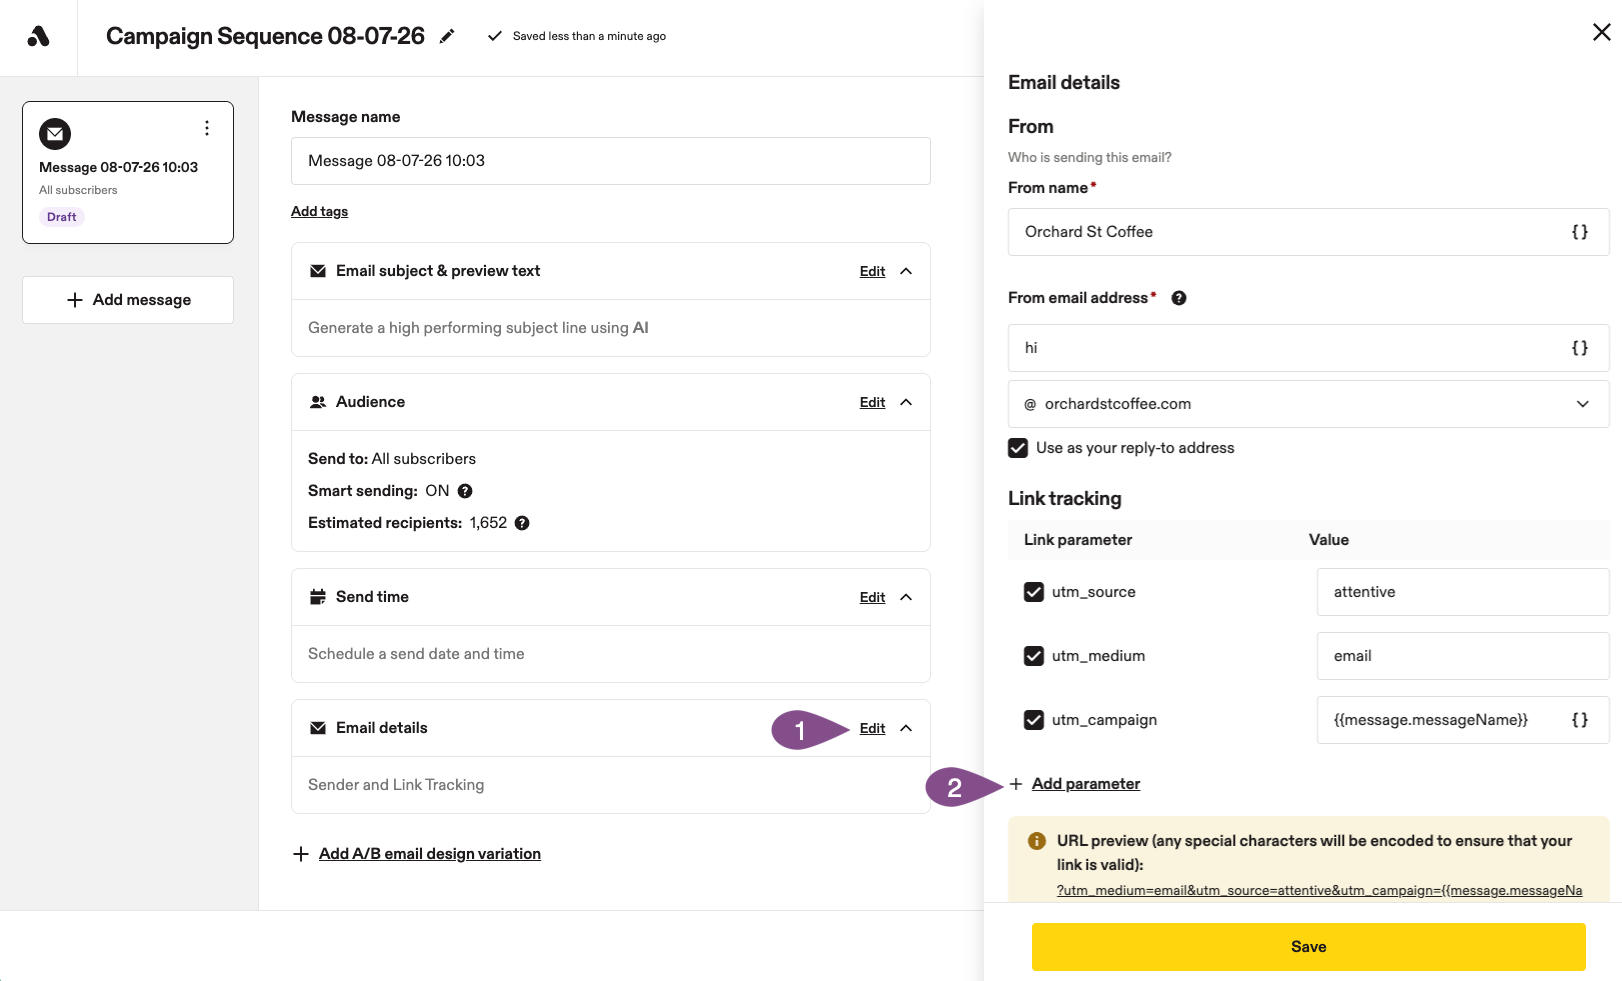Click the pencil icon beside campaign title
This screenshot has width=1622, height=981.
pyautogui.click(x=447, y=36)
